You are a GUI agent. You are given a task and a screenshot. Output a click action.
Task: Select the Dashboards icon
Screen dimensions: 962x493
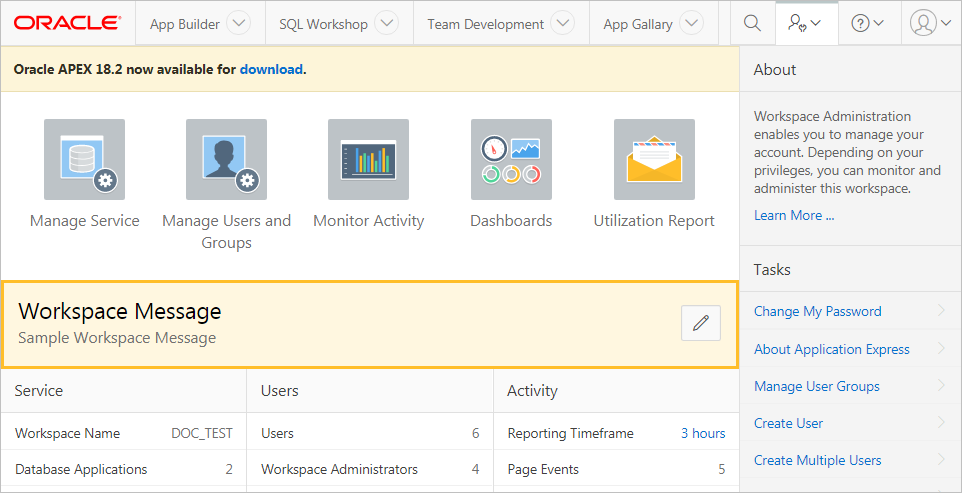[x=511, y=160]
